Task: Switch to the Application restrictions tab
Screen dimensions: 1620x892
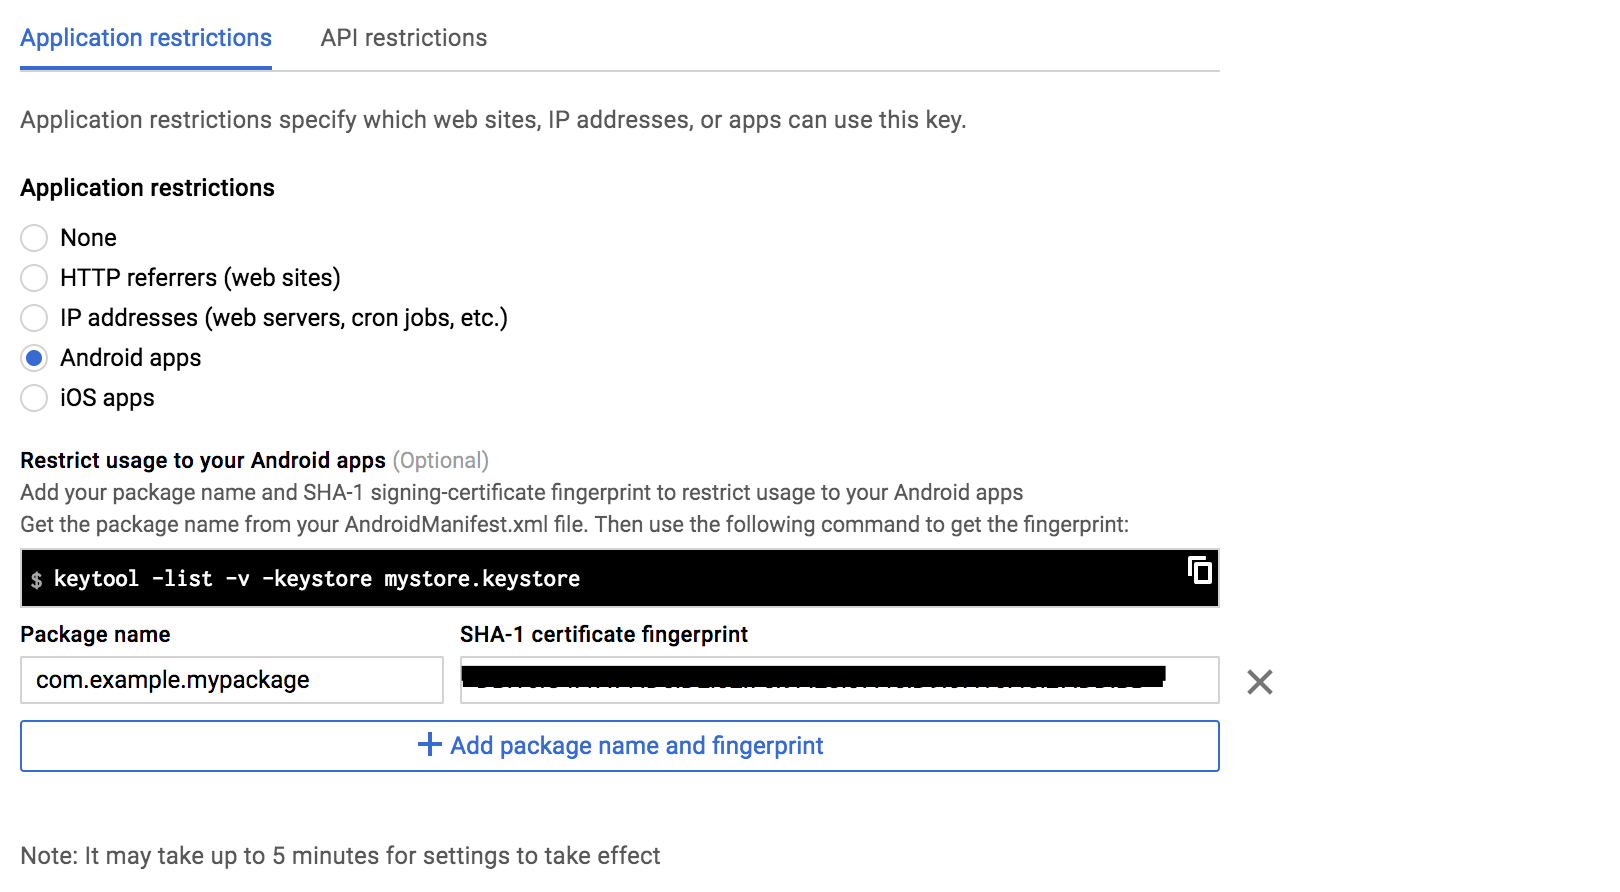Action: pos(146,38)
